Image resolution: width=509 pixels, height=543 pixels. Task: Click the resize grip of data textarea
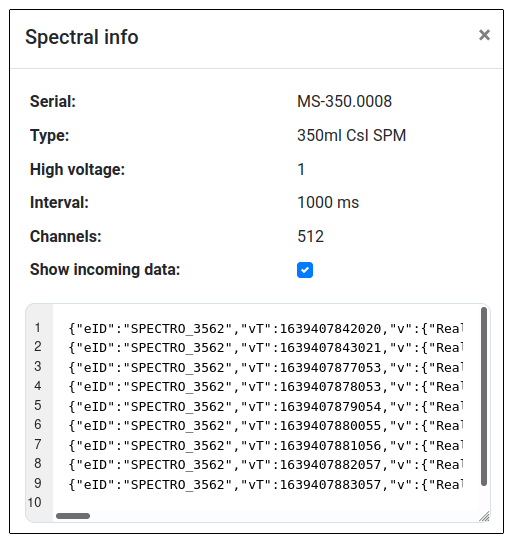(x=484, y=516)
